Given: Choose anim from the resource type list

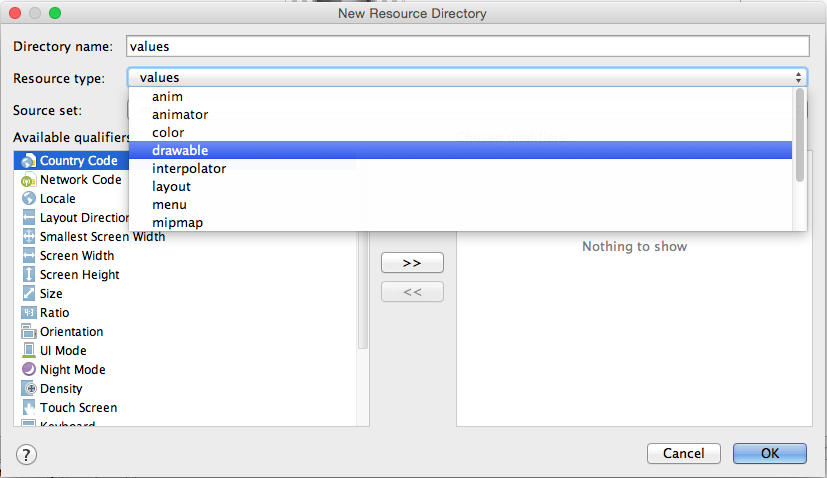Looking at the screenshot, I should pos(460,97).
